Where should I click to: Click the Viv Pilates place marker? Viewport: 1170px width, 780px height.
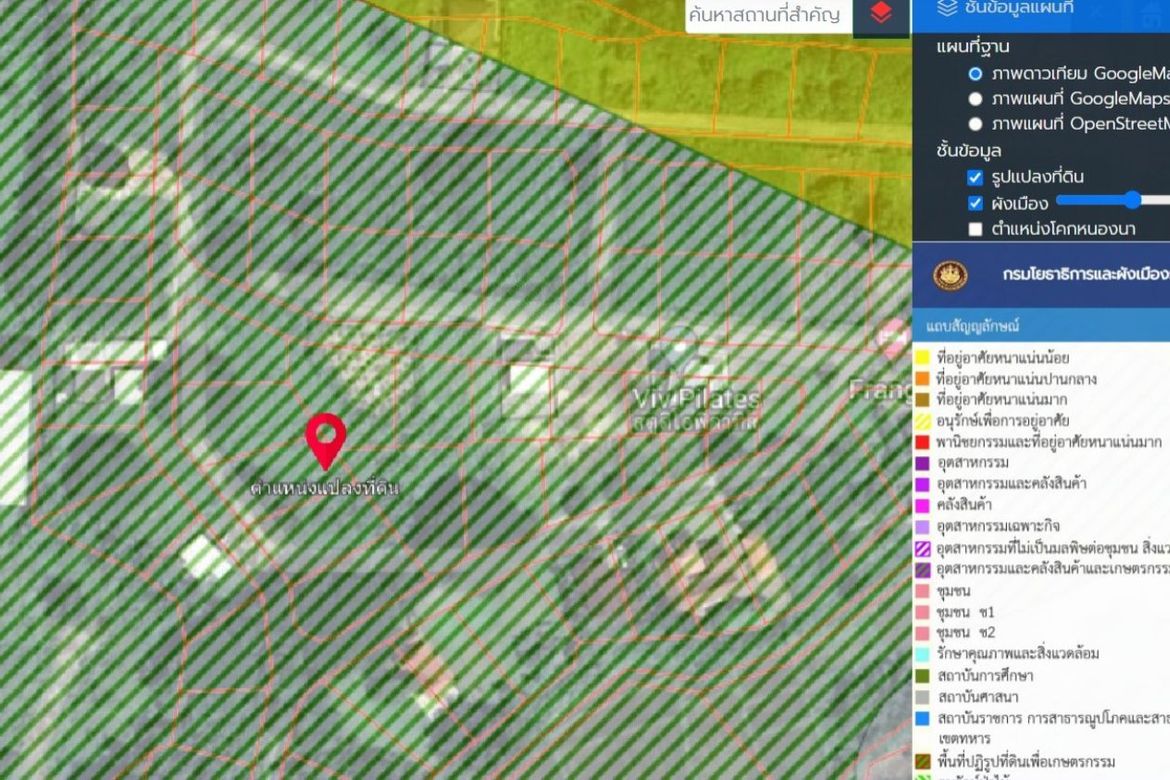(678, 352)
